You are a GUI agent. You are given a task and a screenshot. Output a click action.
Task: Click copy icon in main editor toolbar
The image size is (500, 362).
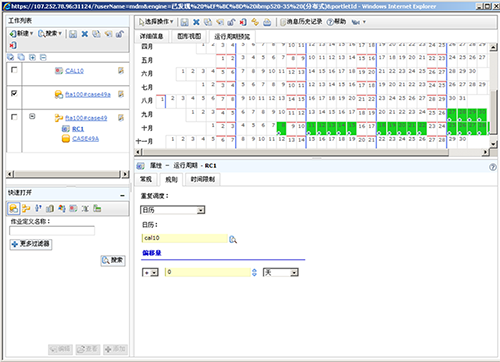coord(208,22)
